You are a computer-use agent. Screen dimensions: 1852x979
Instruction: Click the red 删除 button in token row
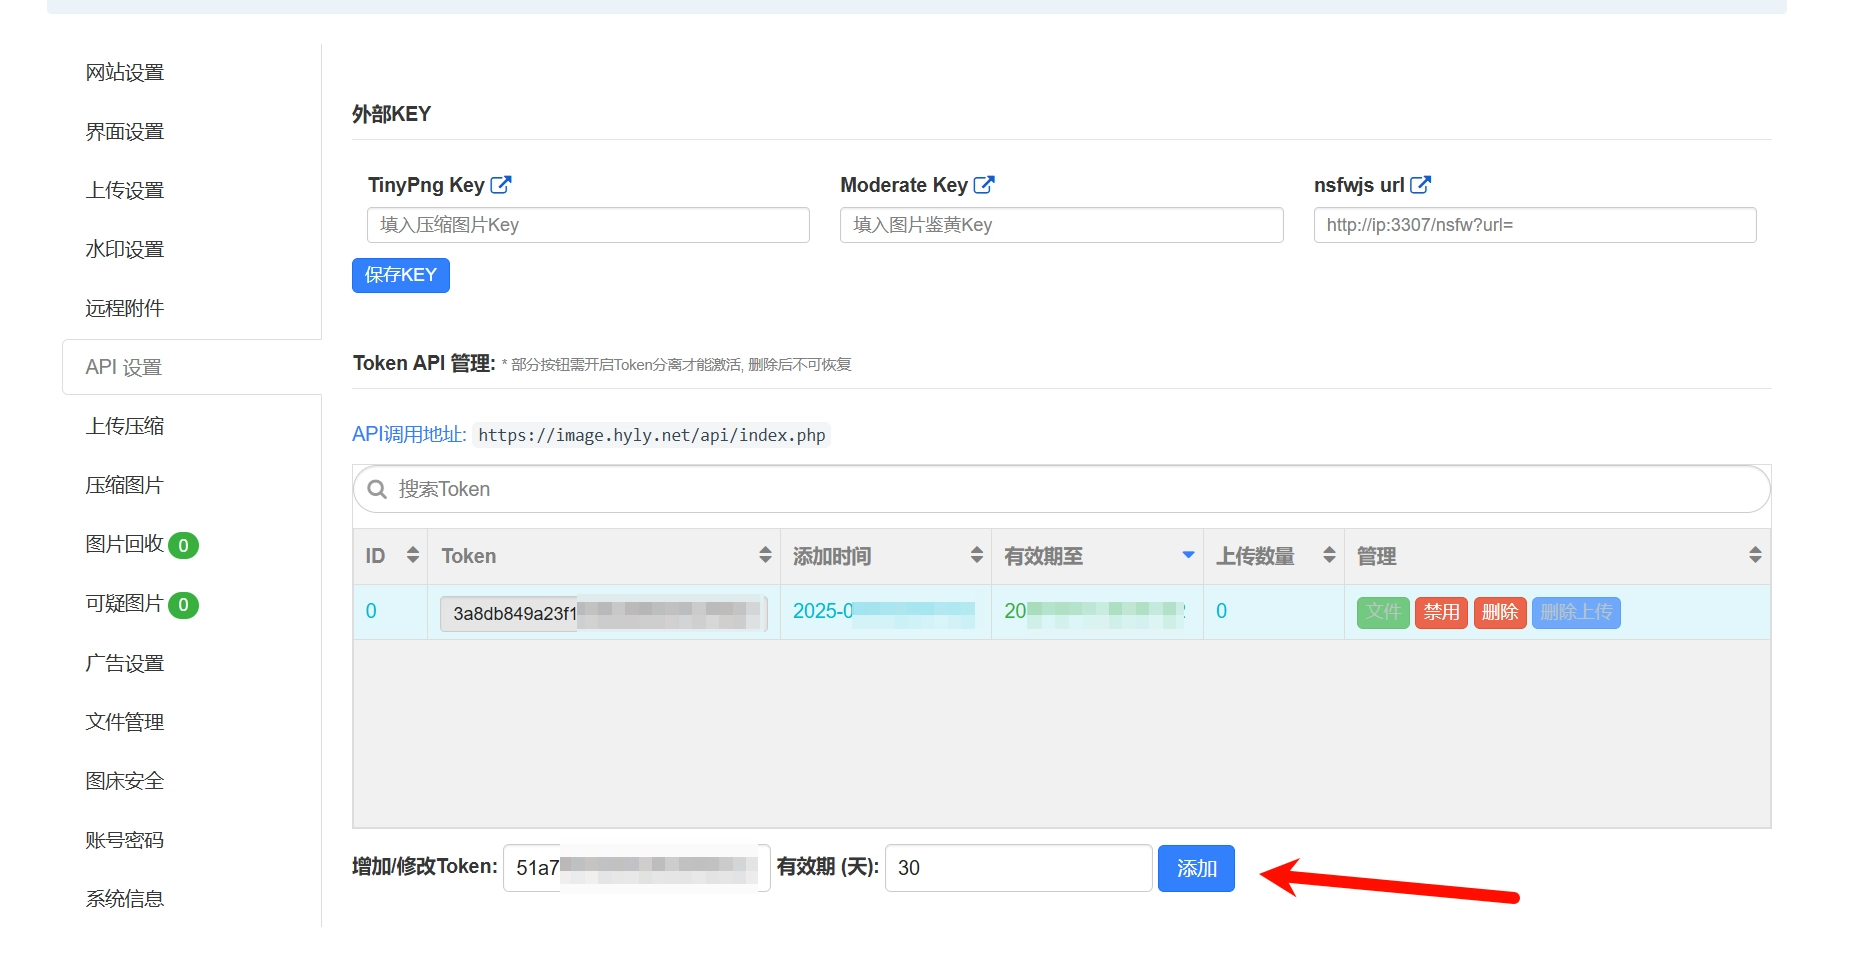coord(1500,612)
